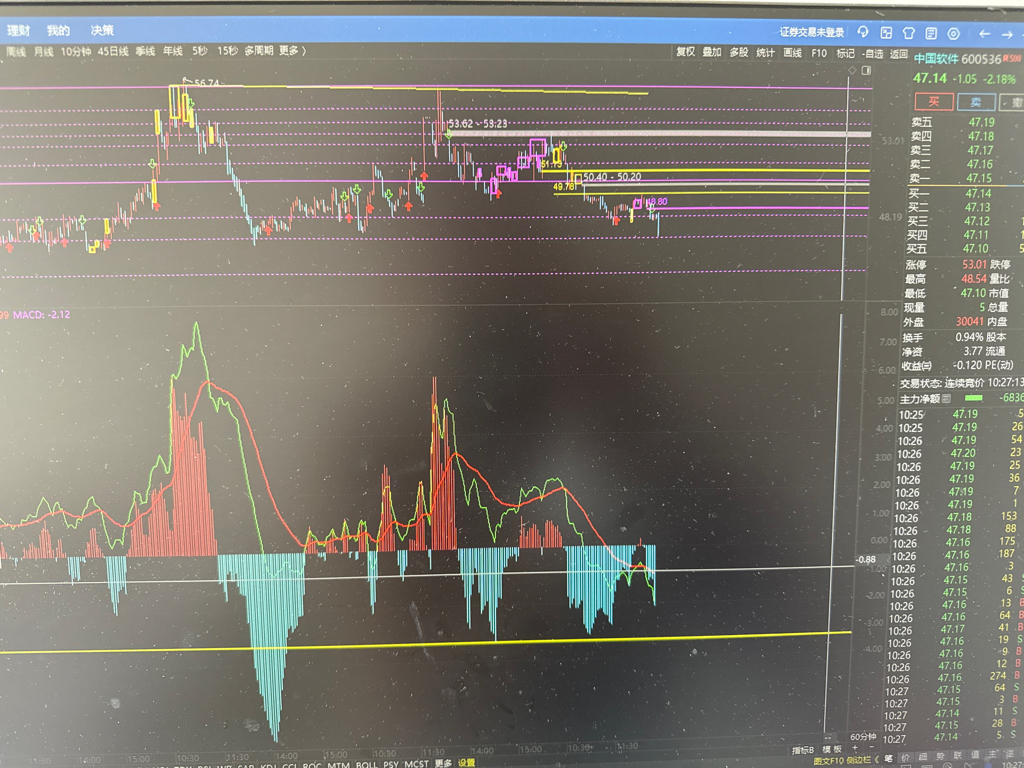Image resolution: width=1024 pixels, height=768 pixels.
Task: Click the 50.40 - 50.20 price annotation
Action: pyautogui.click(x=612, y=177)
